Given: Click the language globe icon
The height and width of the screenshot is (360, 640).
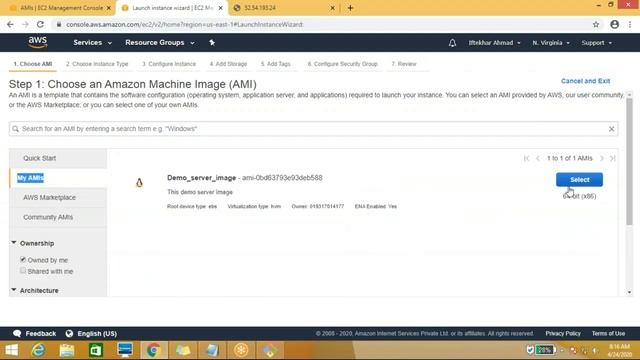Looking at the screenshot, I should [x=69, y=333].
